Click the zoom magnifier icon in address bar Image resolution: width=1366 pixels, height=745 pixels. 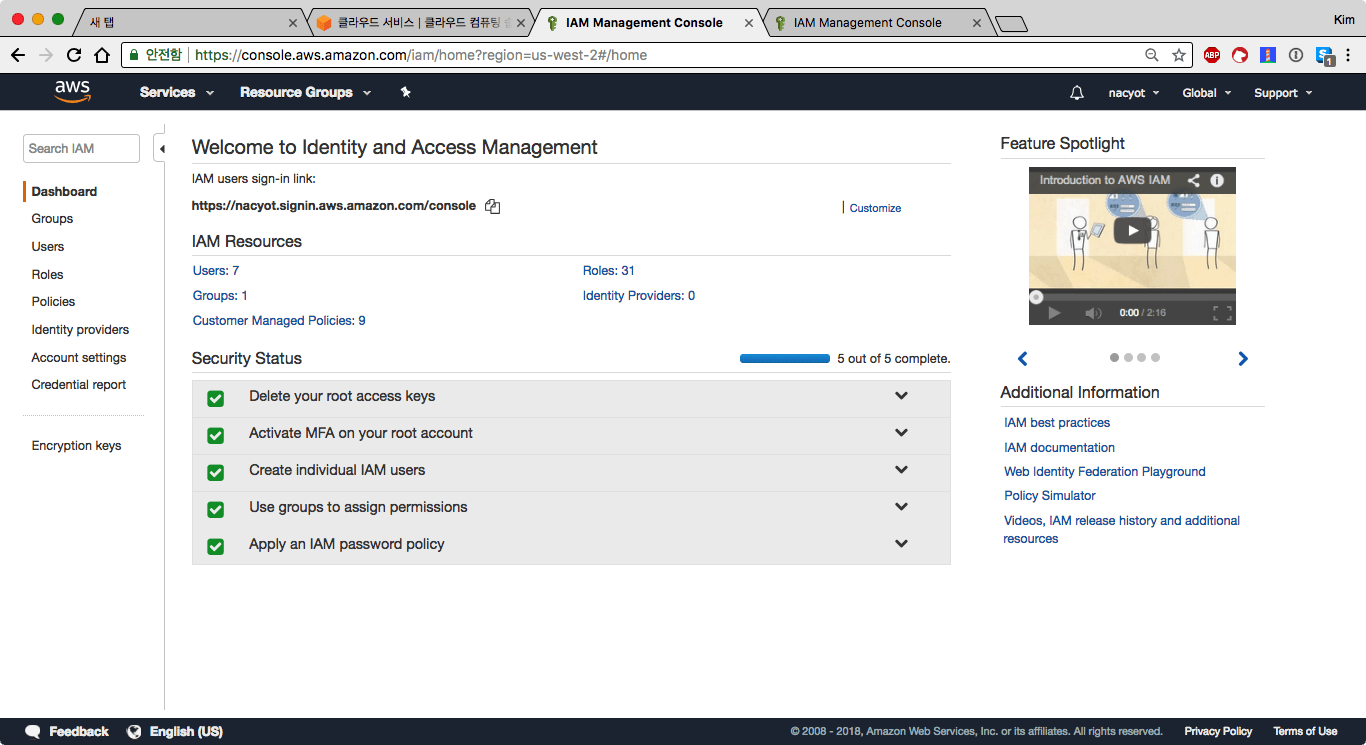(x=1152, y=55)
